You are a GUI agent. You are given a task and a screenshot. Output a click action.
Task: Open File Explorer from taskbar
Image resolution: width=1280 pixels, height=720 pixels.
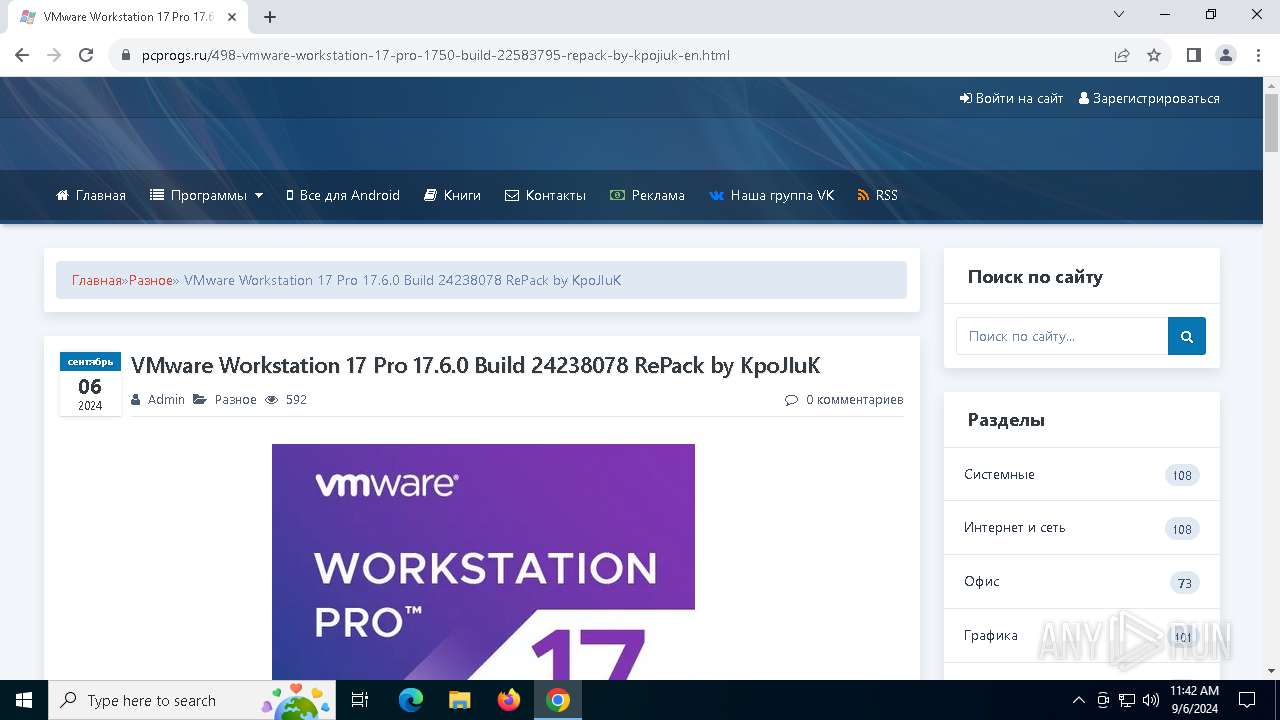[x=459, y=700]
